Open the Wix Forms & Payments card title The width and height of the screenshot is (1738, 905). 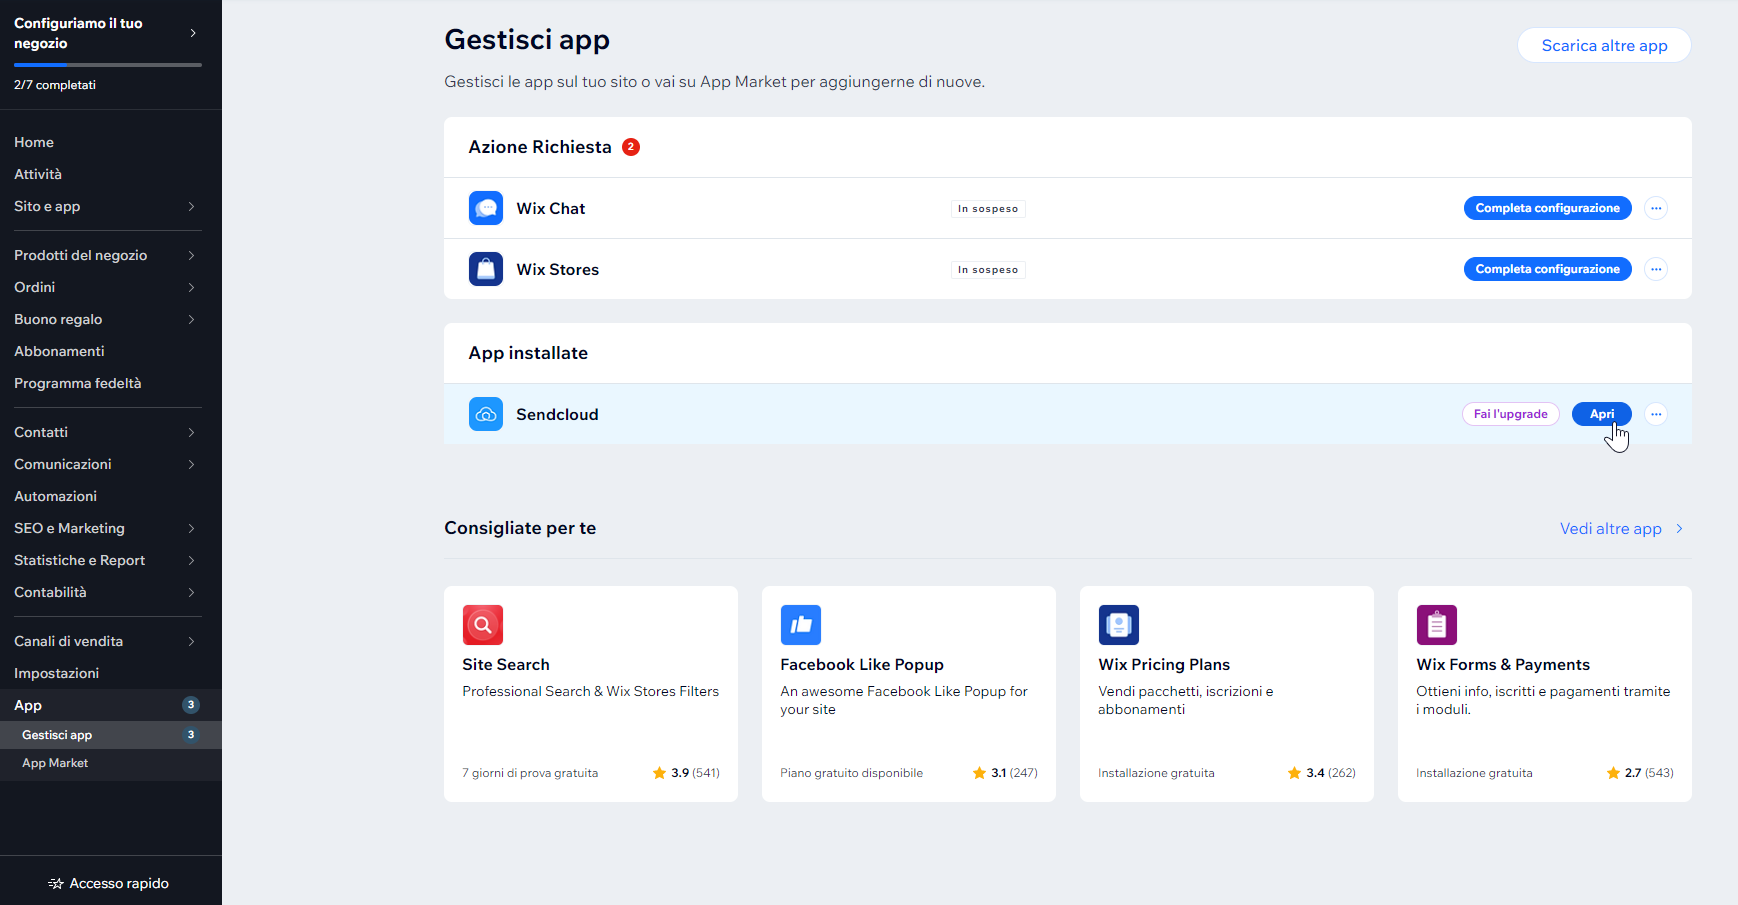1503,665
